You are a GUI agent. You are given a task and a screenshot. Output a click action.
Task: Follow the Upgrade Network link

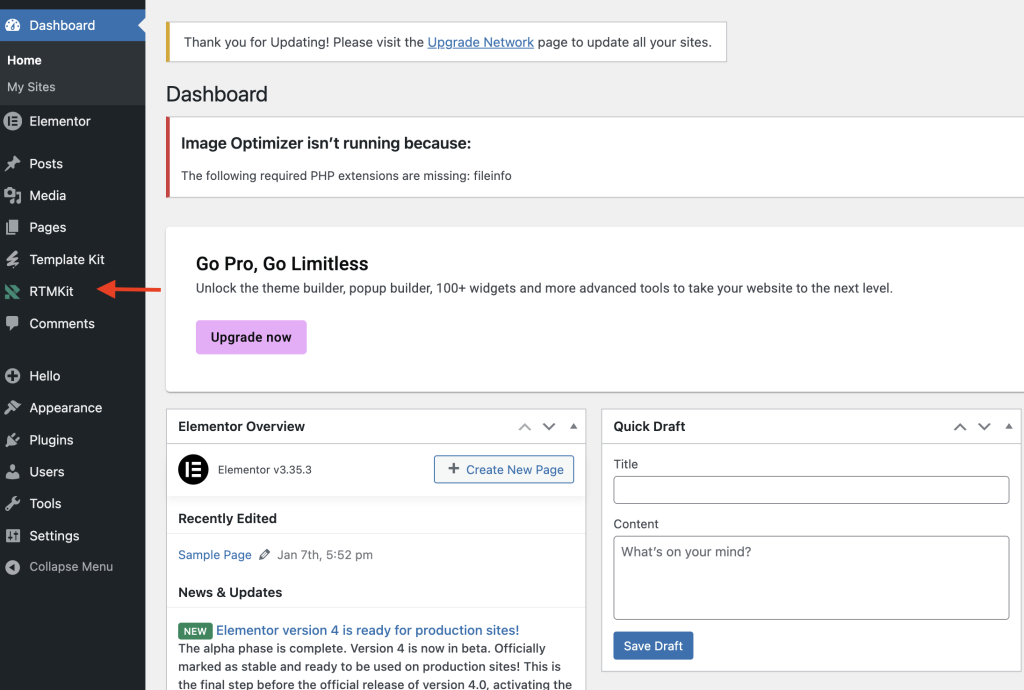480,43
